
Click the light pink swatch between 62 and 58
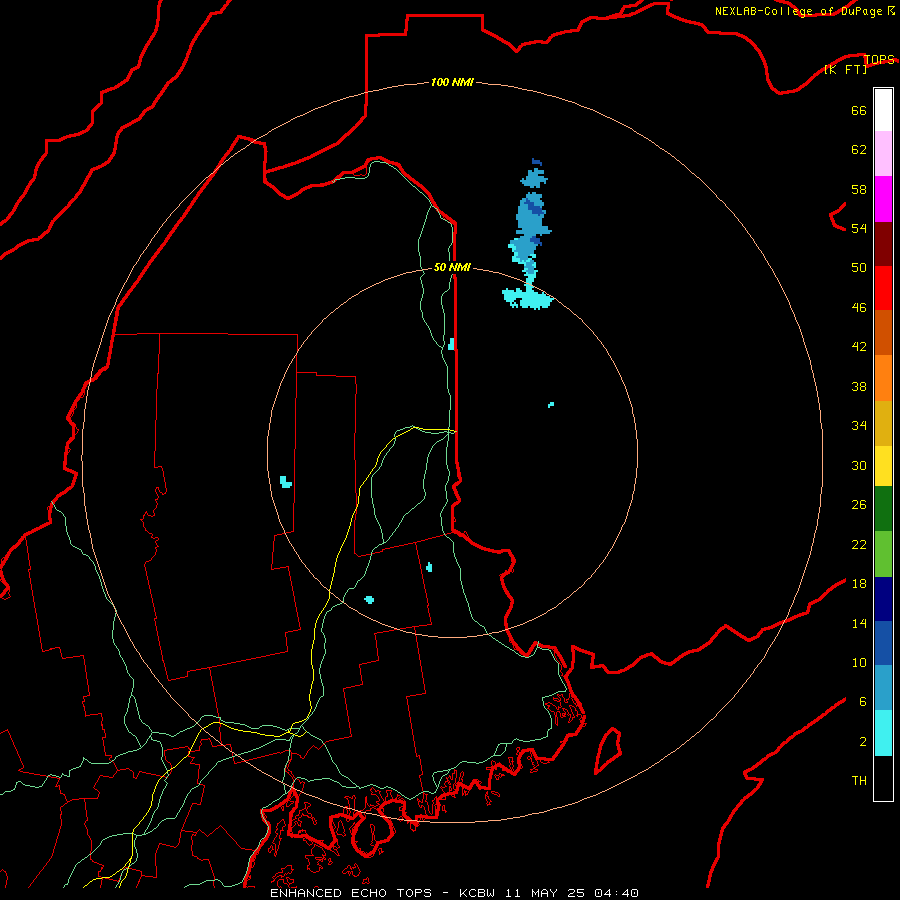pyautogui.click(x=883, y=154)
